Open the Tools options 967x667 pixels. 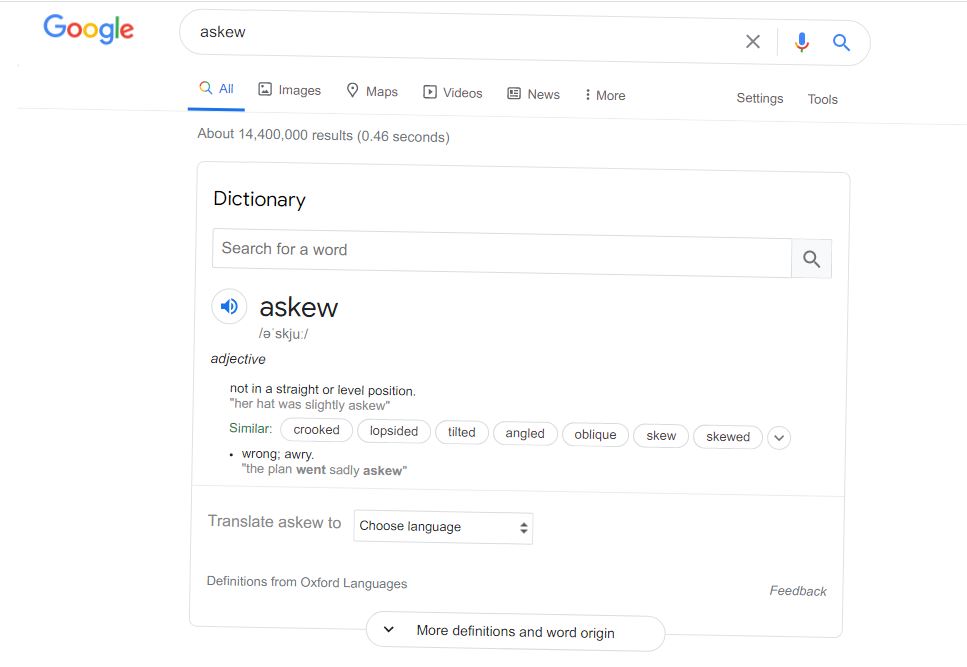pos(823,99)
